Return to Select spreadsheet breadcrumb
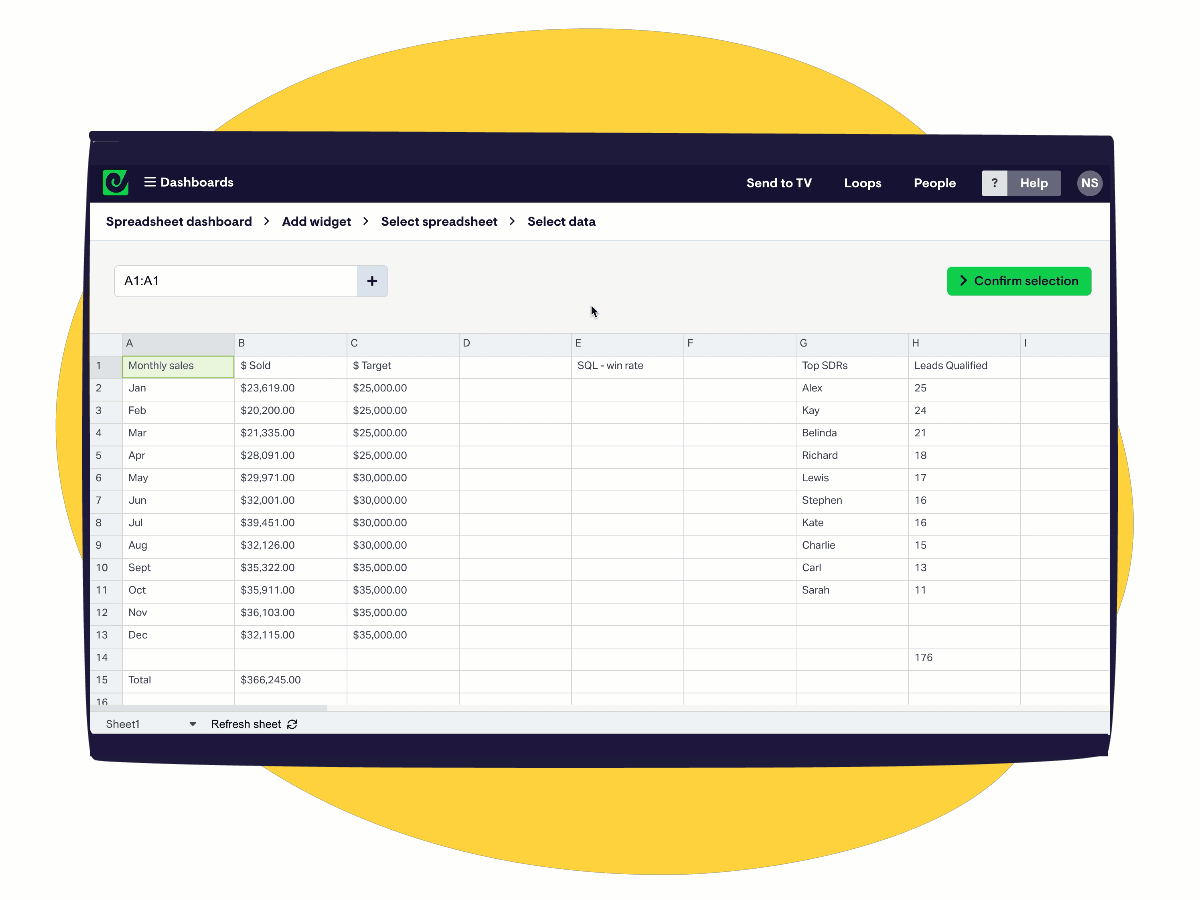Image resolution: width=1200 pixels, height=900 pixels. [439, 222]
